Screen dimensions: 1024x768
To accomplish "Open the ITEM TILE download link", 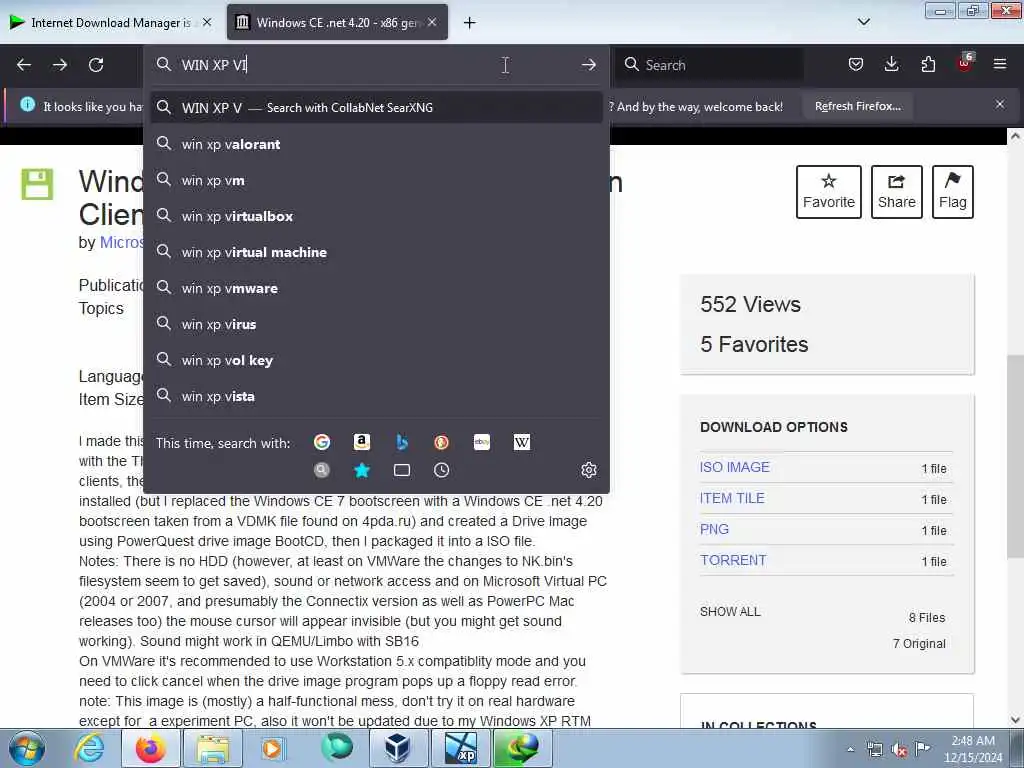I will click(x=732, y=498).
